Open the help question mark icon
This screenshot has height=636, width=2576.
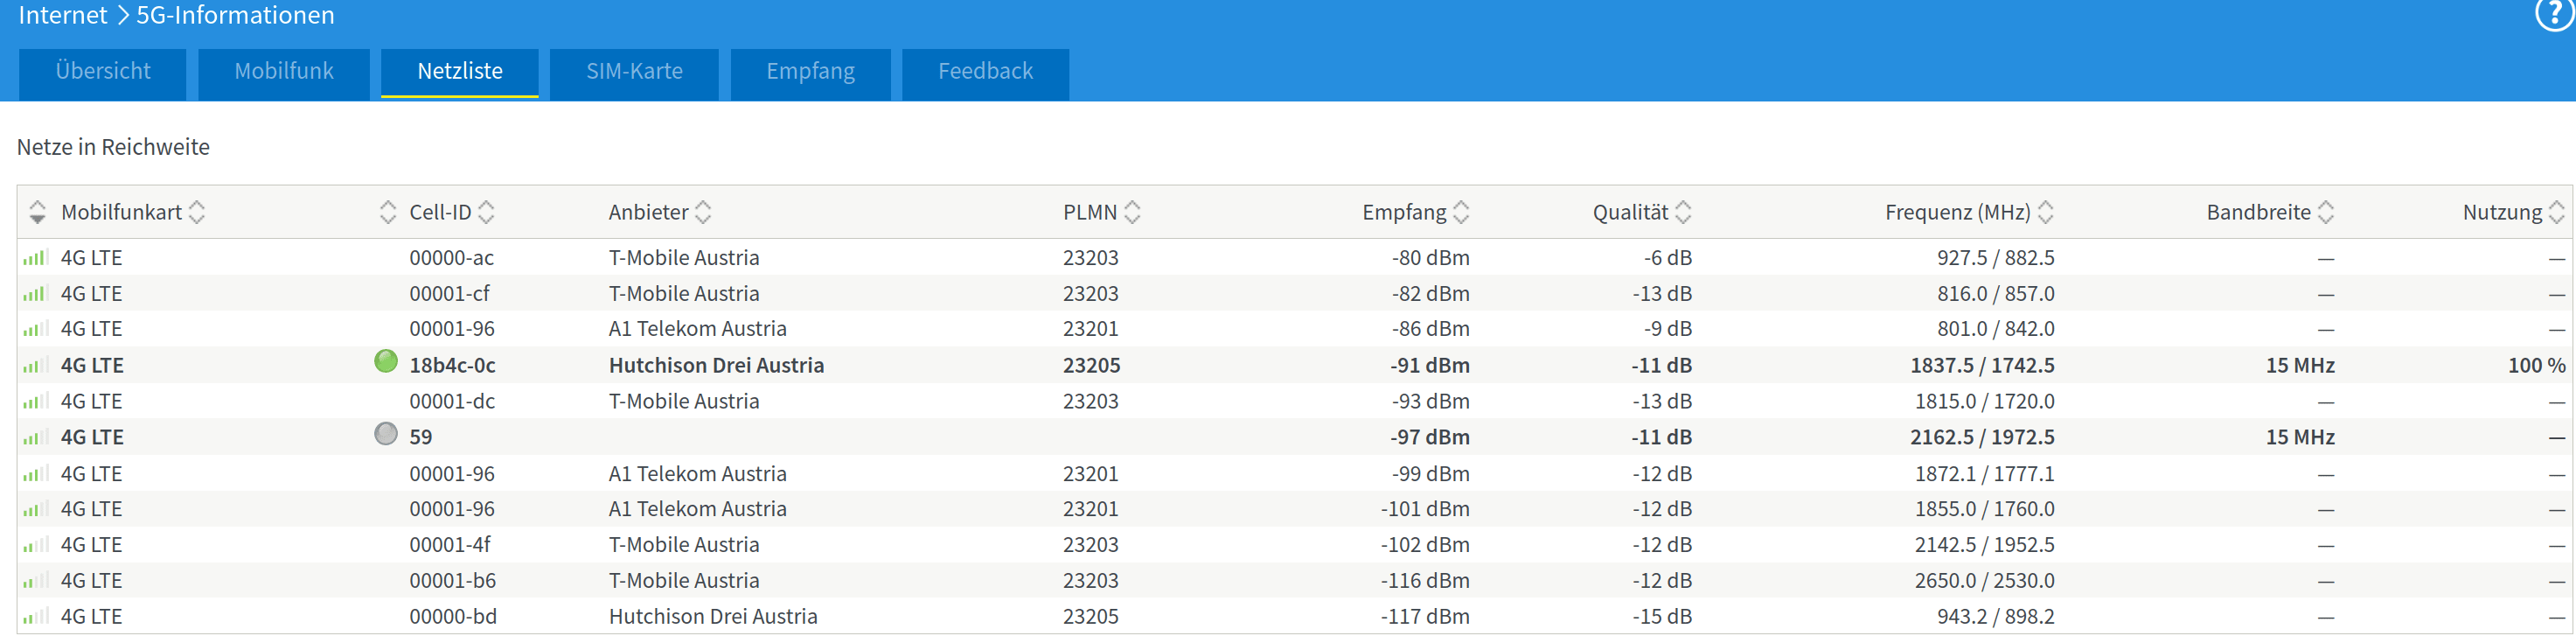(2556, 14)
